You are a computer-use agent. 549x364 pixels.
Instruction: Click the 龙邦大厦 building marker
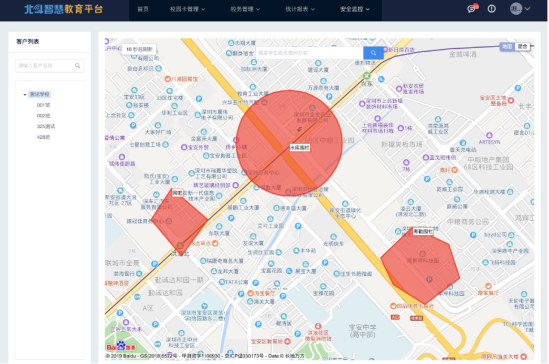pos(214,271)
